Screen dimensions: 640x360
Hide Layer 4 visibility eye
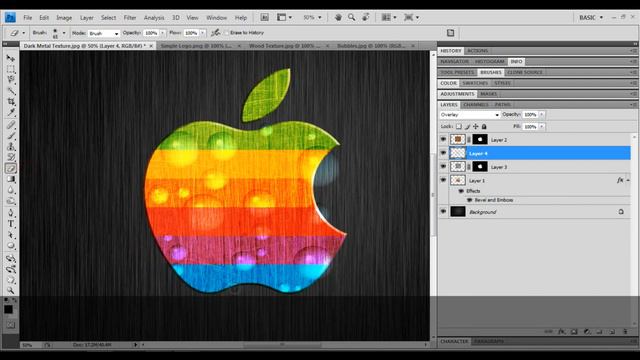point(443,153)
